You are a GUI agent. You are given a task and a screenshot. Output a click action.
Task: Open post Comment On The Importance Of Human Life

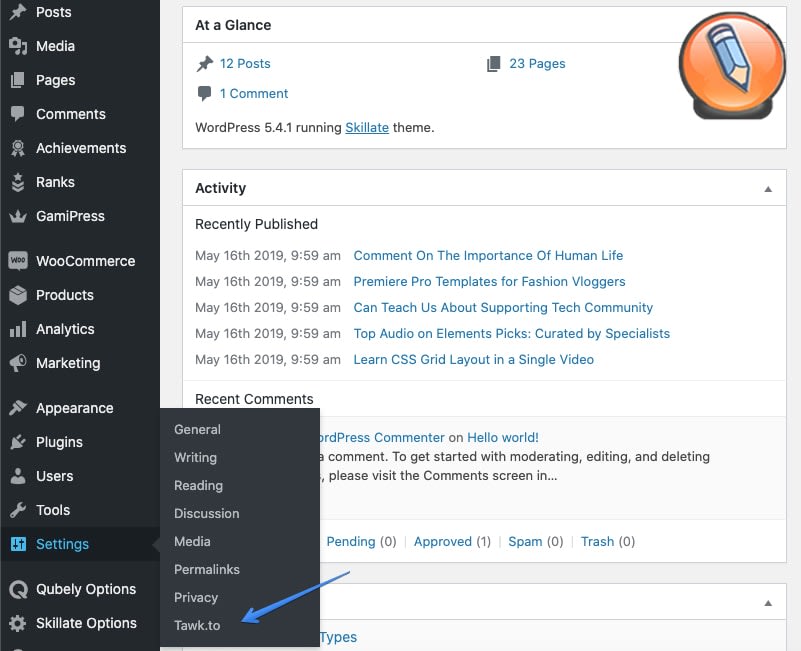[488, 255]
